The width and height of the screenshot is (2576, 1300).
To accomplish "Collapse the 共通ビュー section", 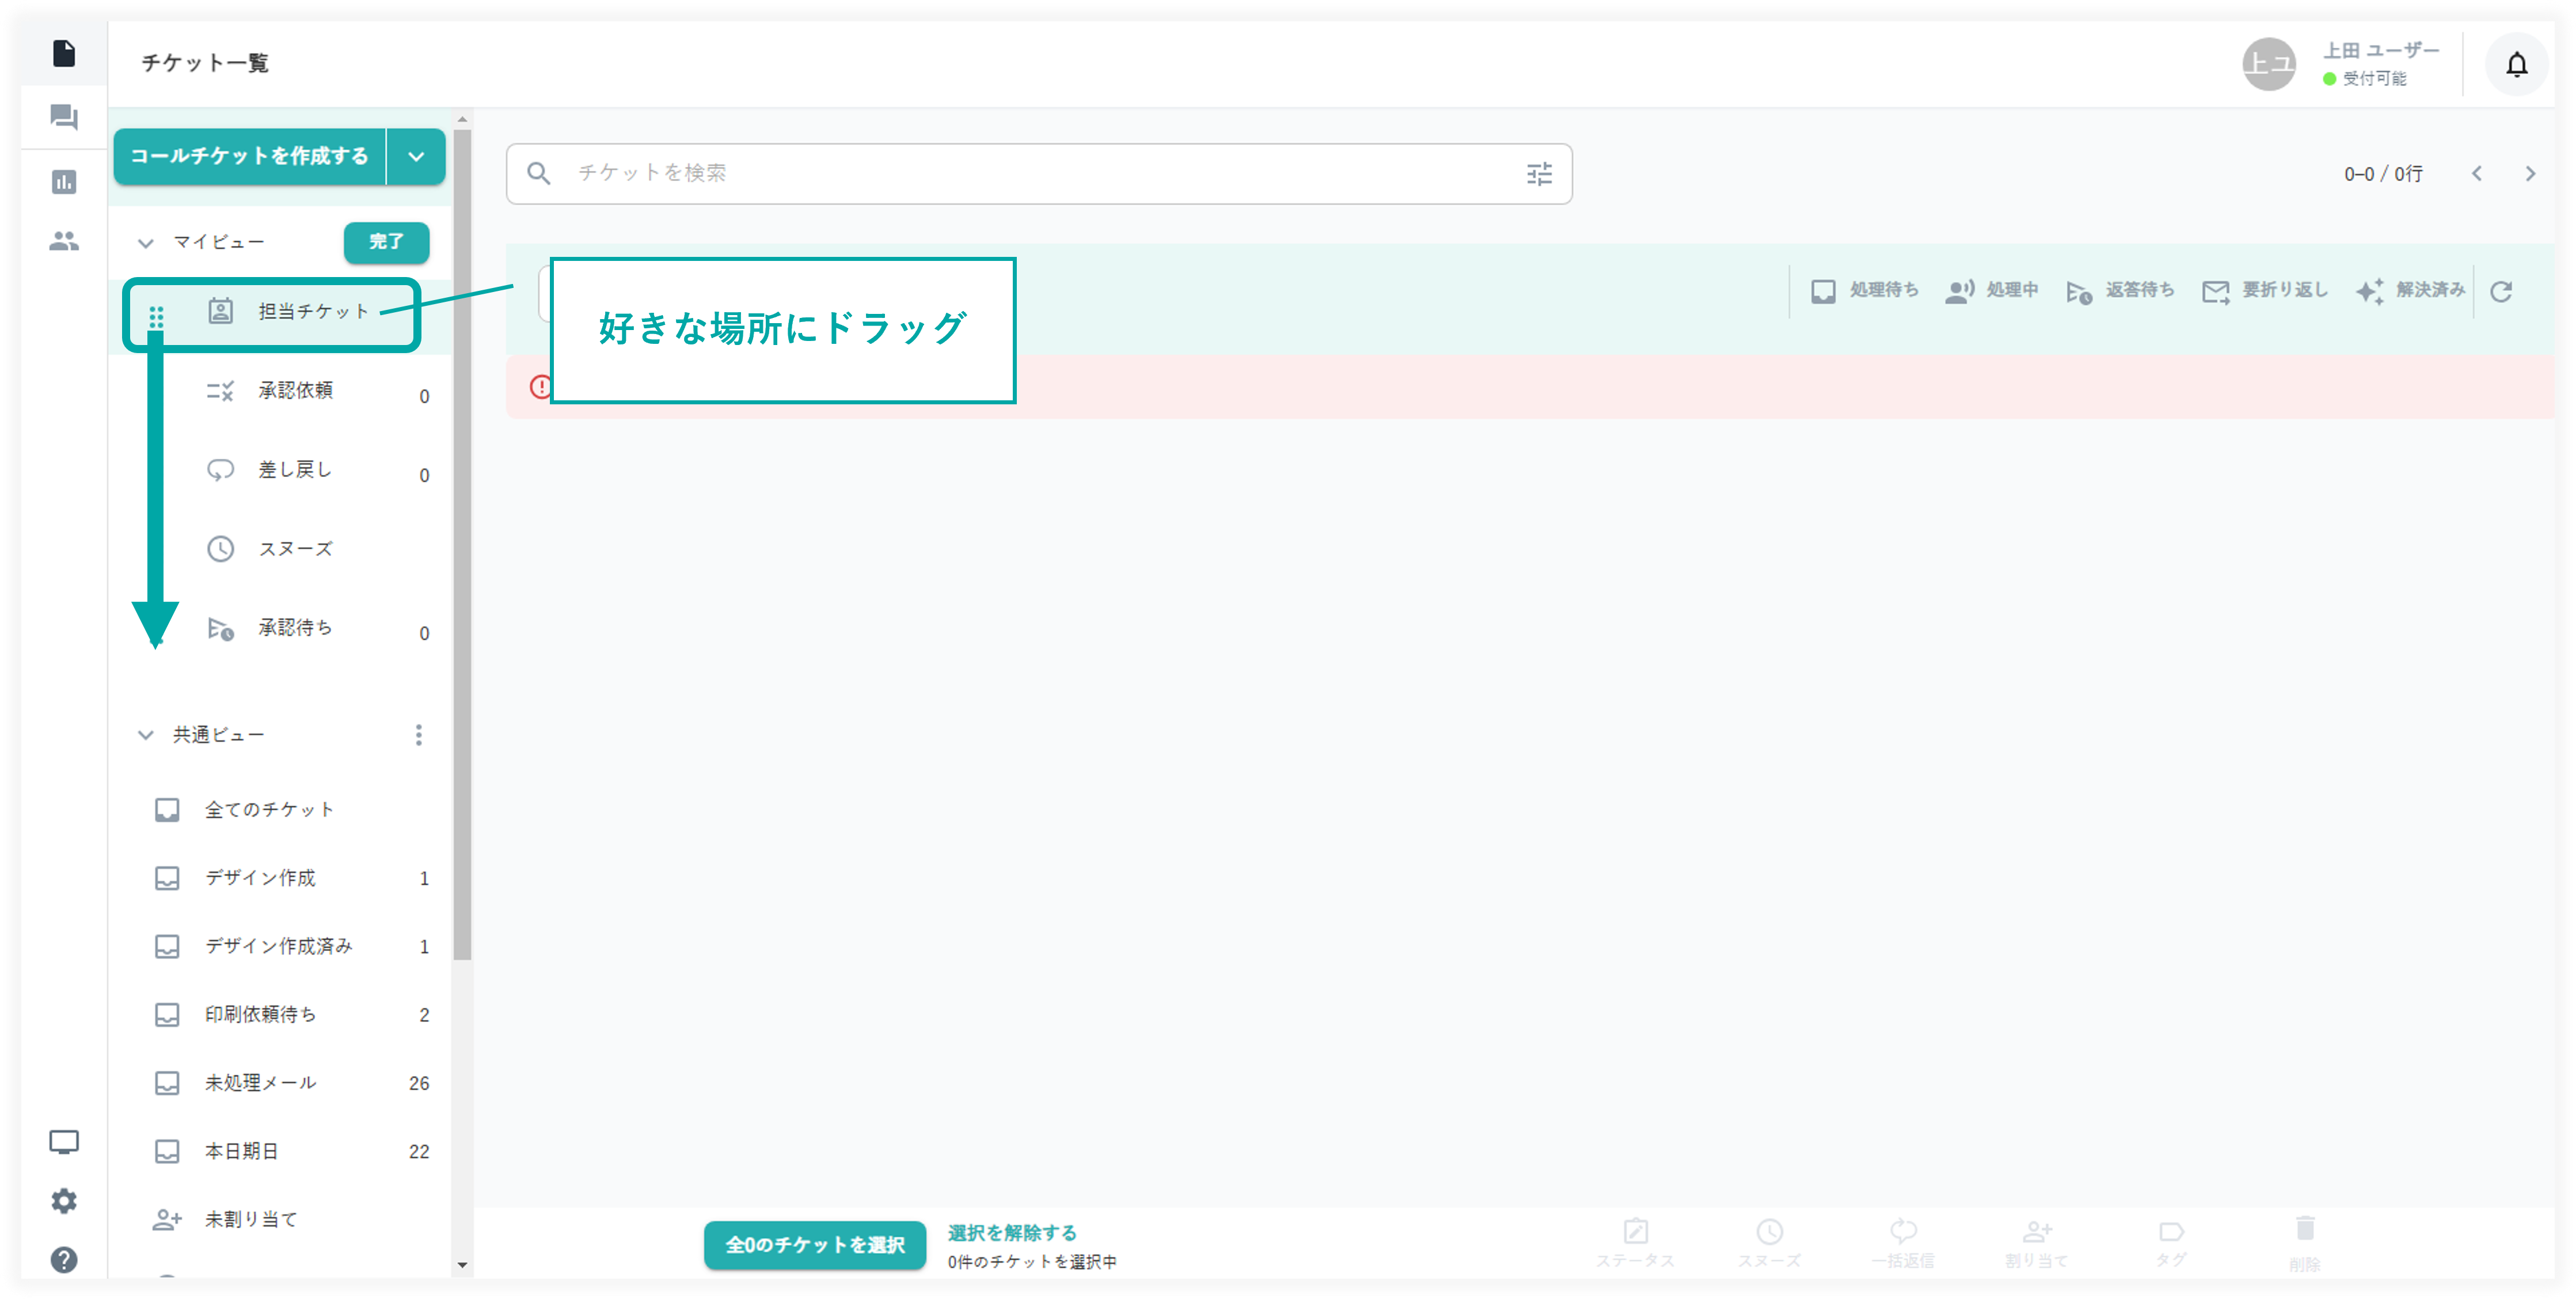I will (146, 735).
